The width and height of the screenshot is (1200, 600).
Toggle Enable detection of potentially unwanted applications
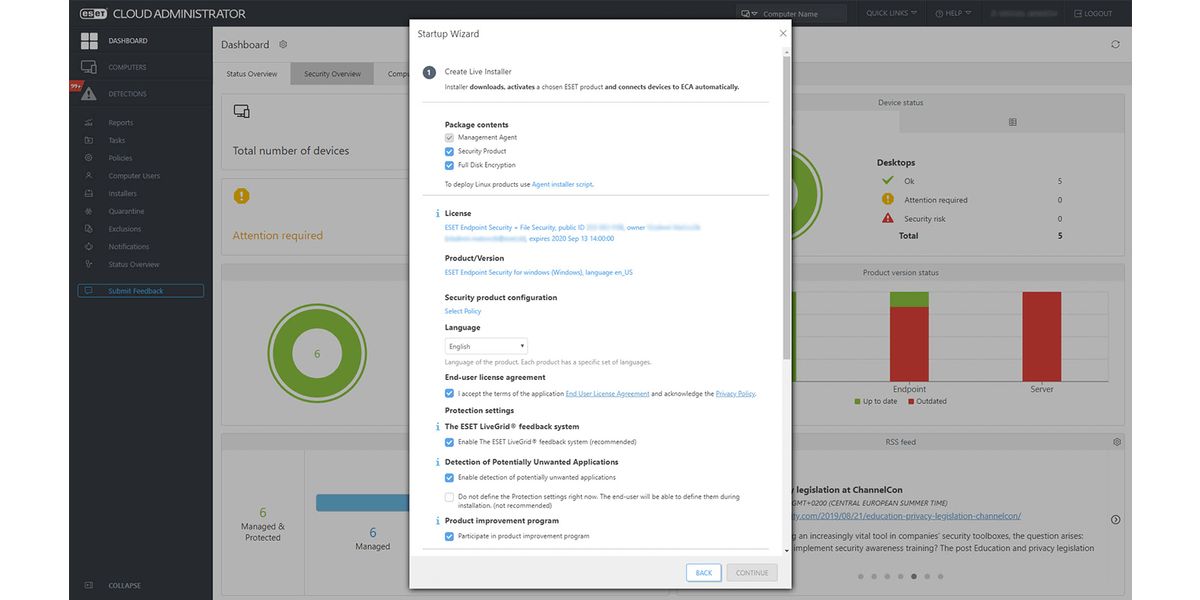pos(449,478)
